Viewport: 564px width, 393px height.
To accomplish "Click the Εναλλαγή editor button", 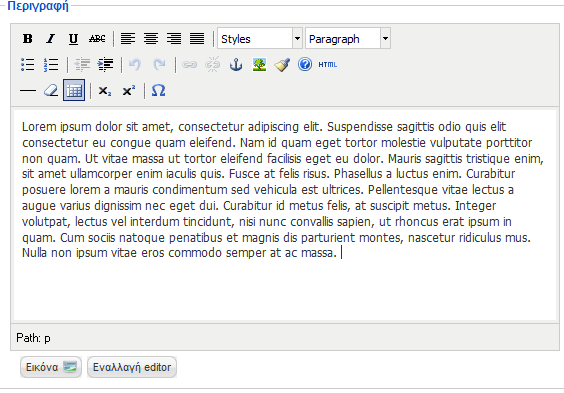I will (x=132, y=367).
